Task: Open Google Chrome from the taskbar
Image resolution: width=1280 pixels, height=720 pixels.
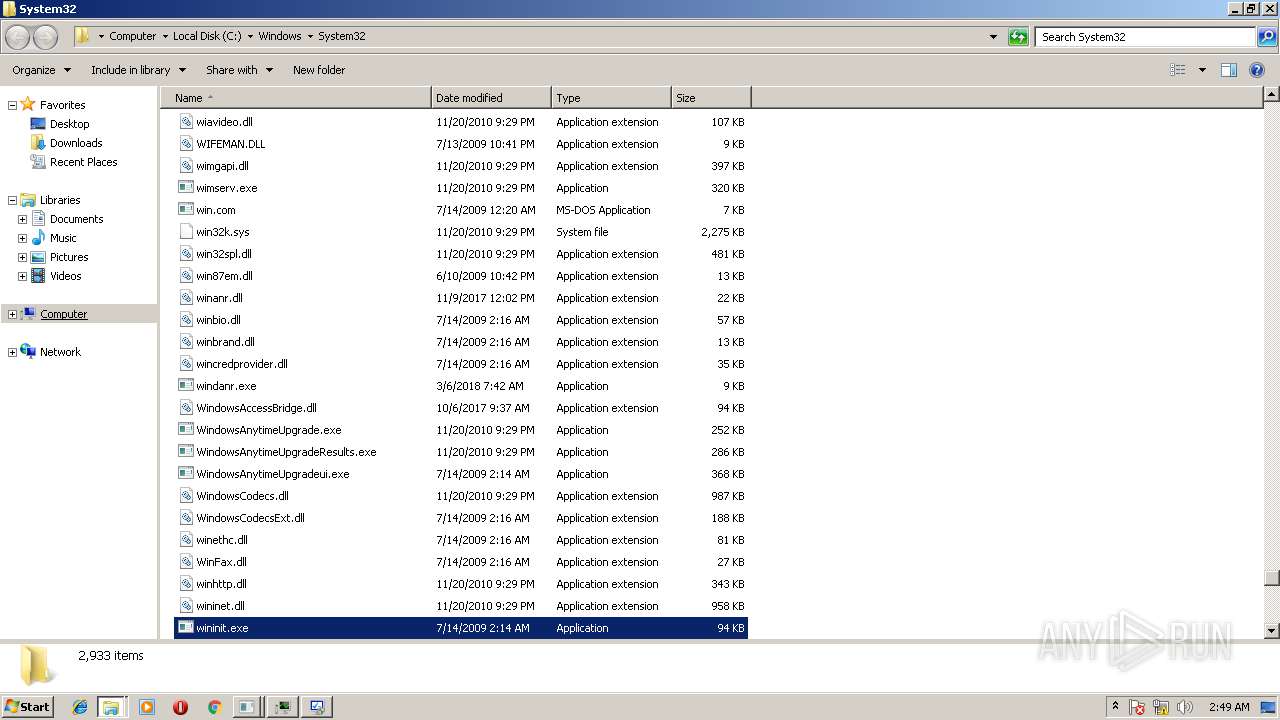Action: pos(214,707)
